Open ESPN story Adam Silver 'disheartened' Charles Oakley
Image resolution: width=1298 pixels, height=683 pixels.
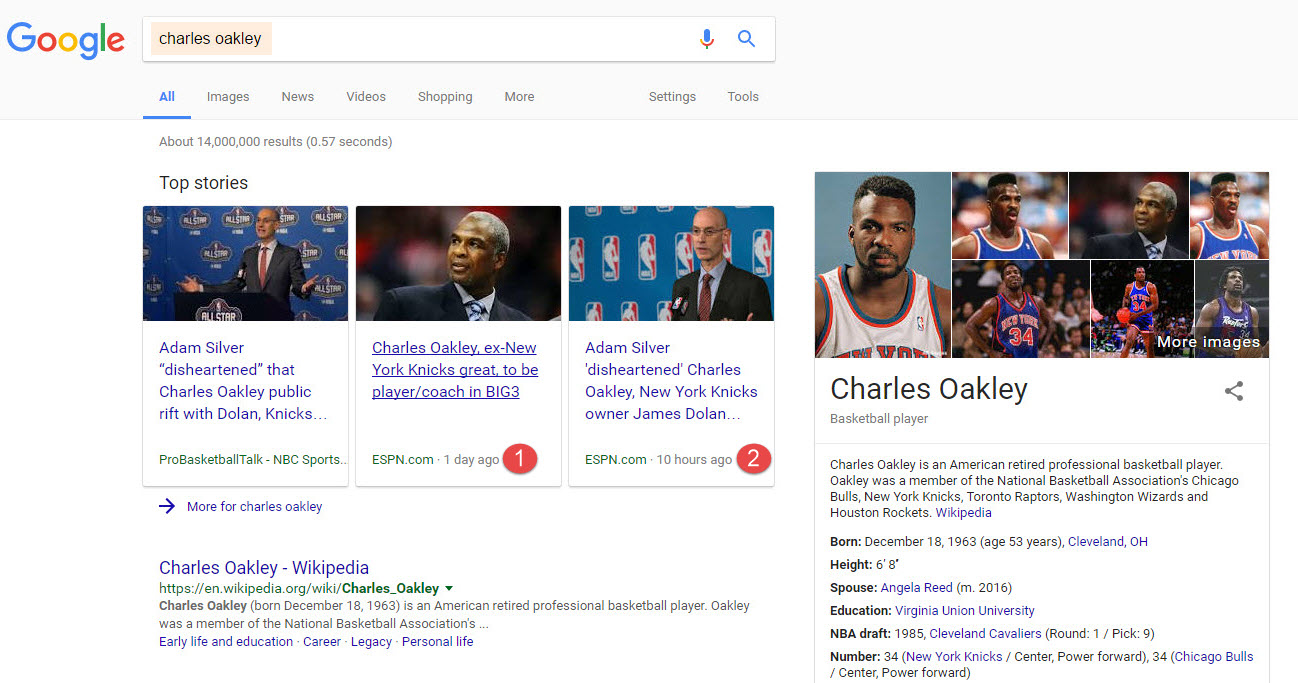click(x=671, y=381)
